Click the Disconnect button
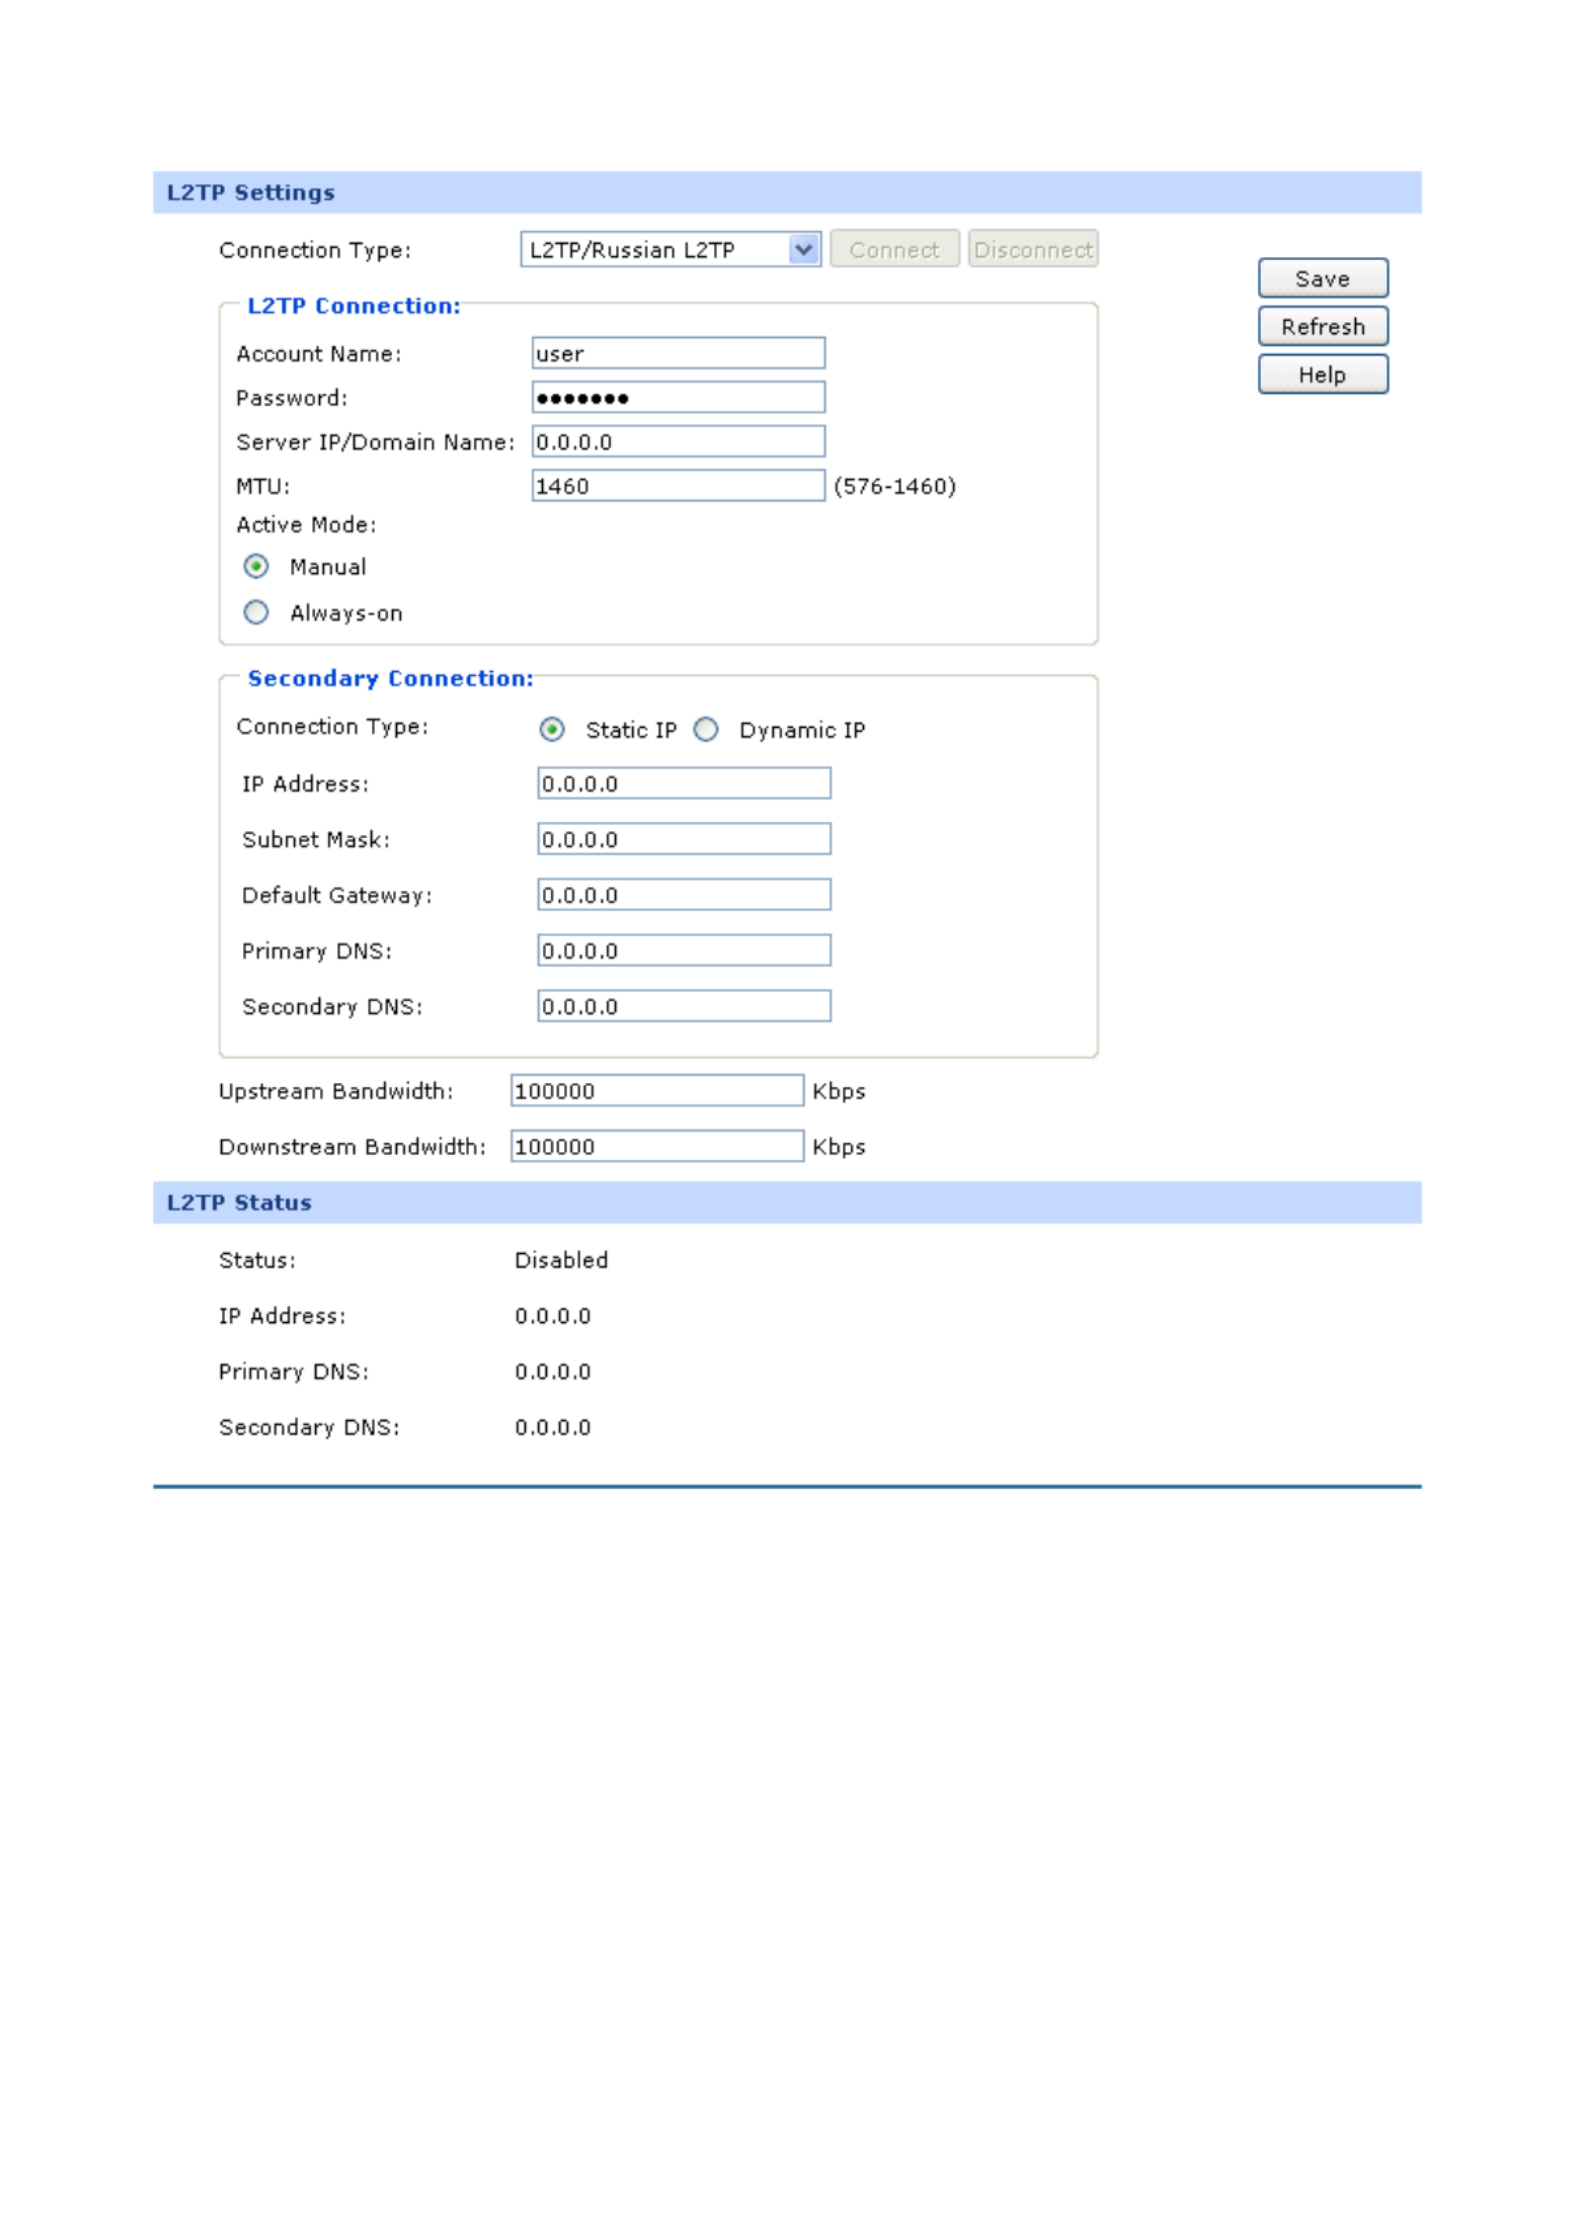The height and width of the screenshot is (2230, 1576). pos(1032,249)
